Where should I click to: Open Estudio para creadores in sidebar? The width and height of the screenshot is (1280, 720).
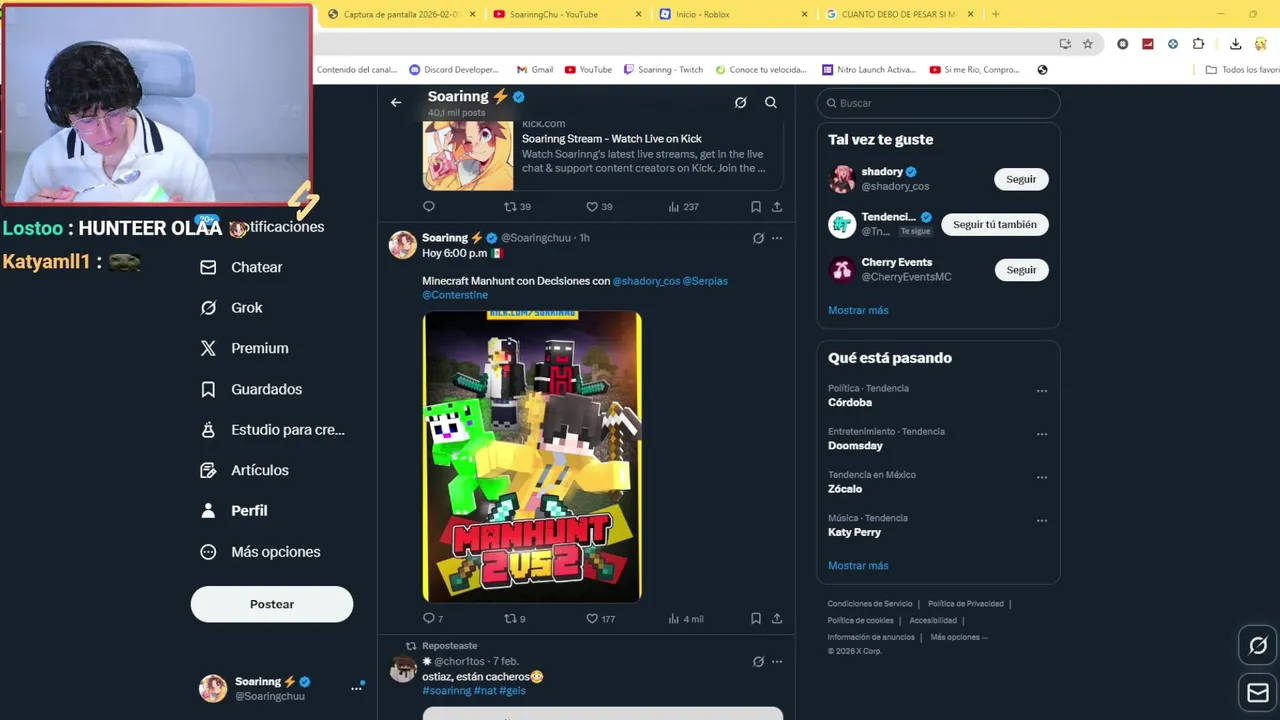pos(272,430)
